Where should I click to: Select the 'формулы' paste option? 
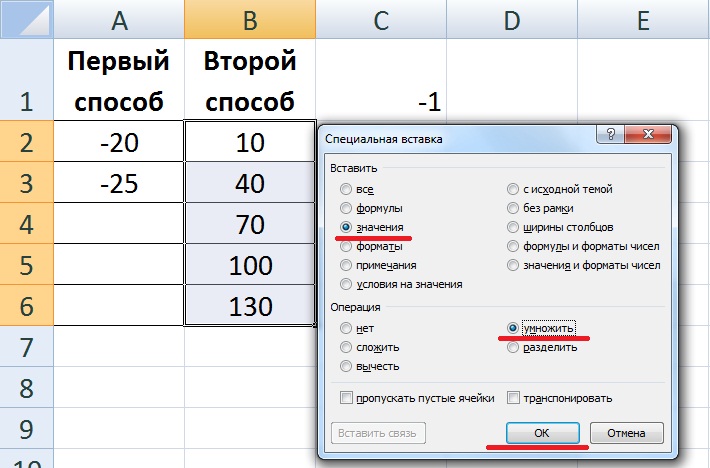[346, 208]
